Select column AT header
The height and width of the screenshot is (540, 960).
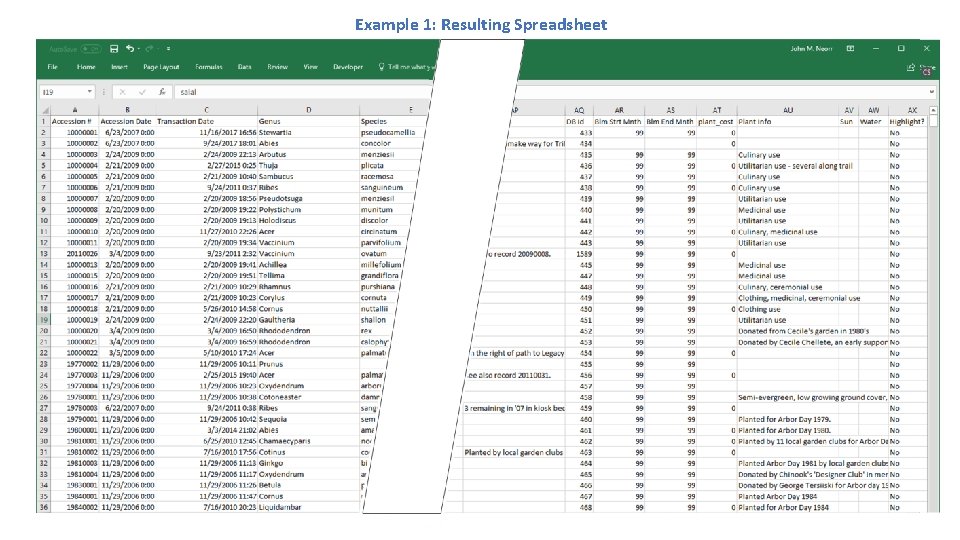pyautogui.click(x=716, y=110)
